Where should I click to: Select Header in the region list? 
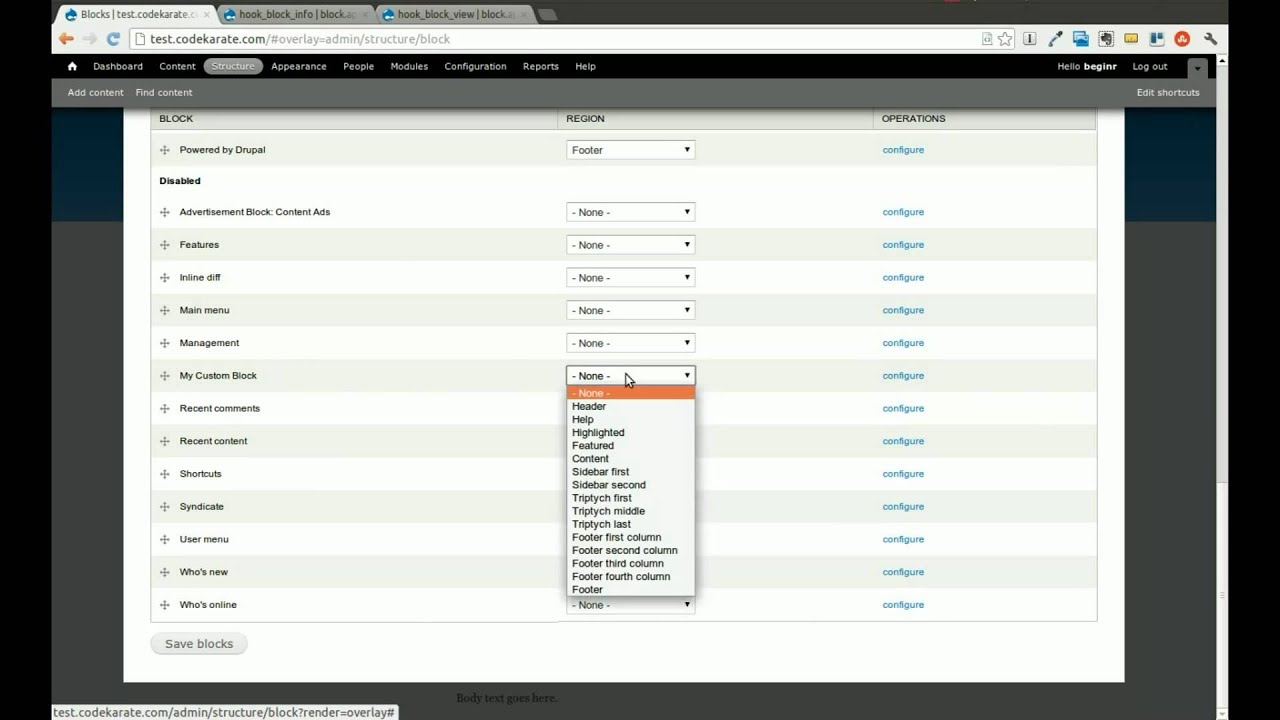630,406
